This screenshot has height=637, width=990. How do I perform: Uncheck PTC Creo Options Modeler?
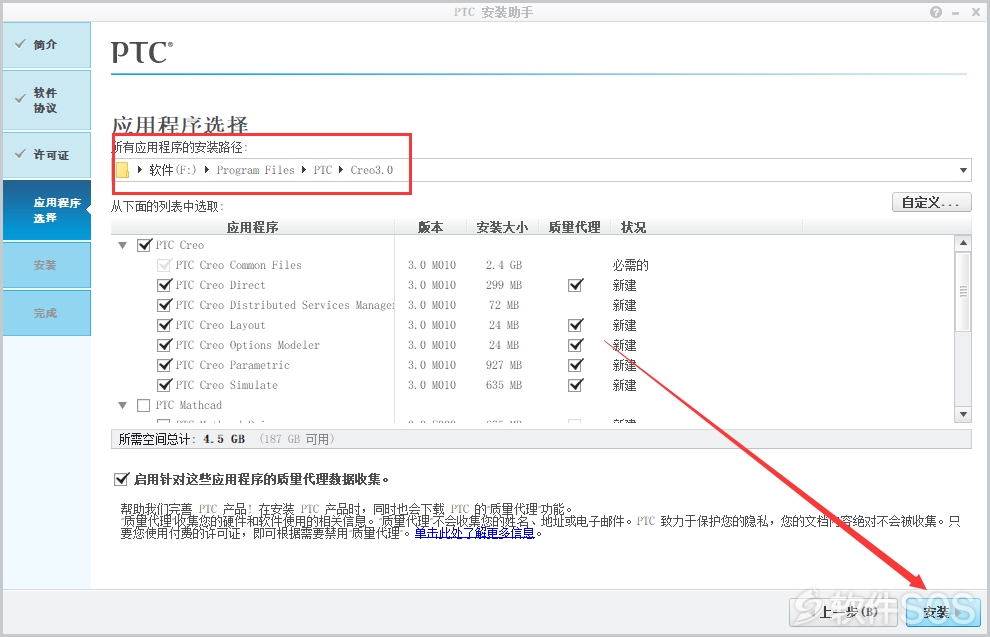(x=164, y=345)
